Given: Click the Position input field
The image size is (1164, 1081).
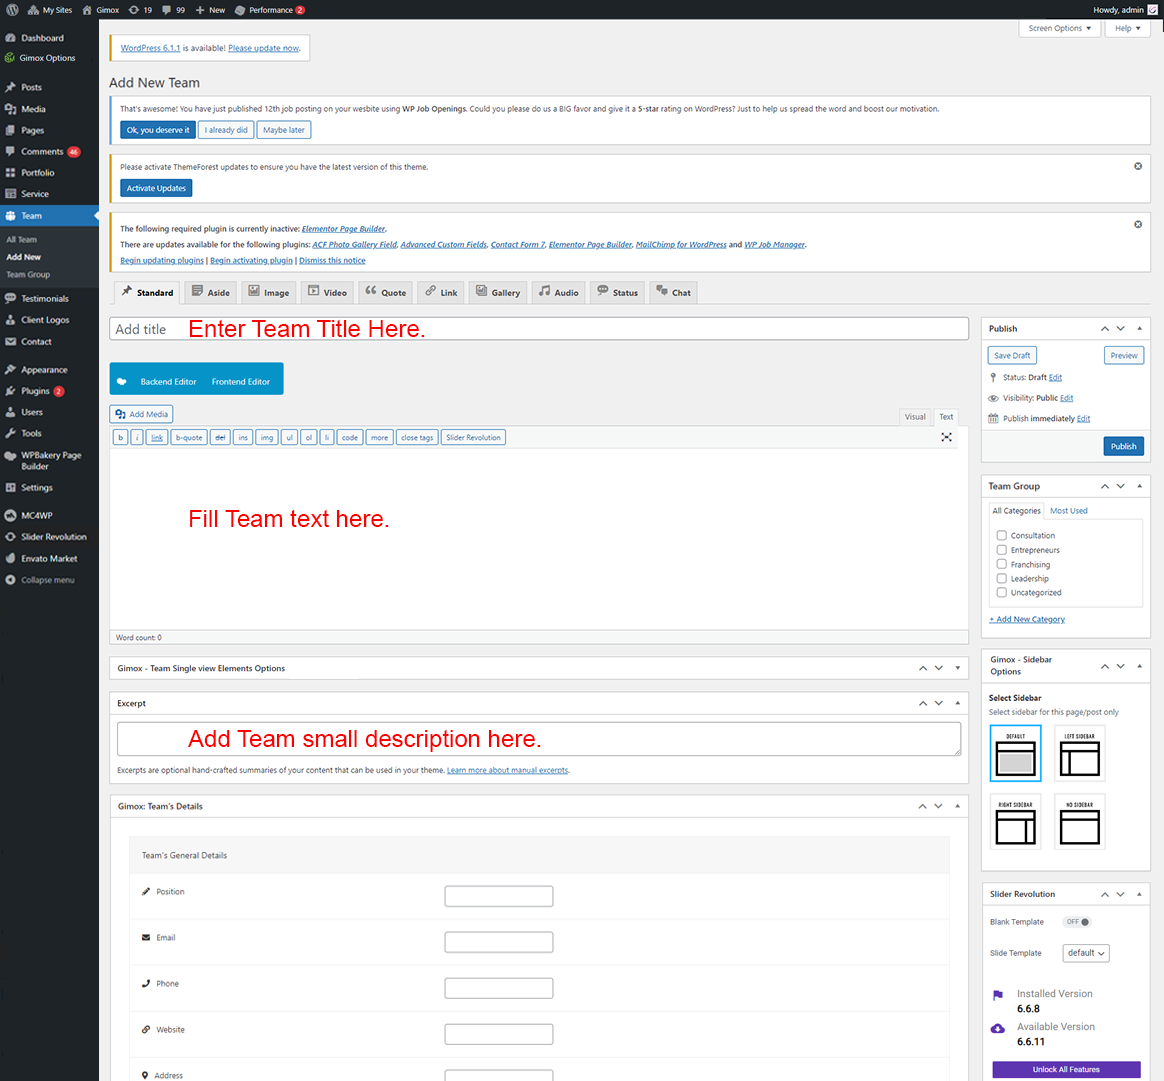Looking at the screenshot, I should tap(498, 896).
